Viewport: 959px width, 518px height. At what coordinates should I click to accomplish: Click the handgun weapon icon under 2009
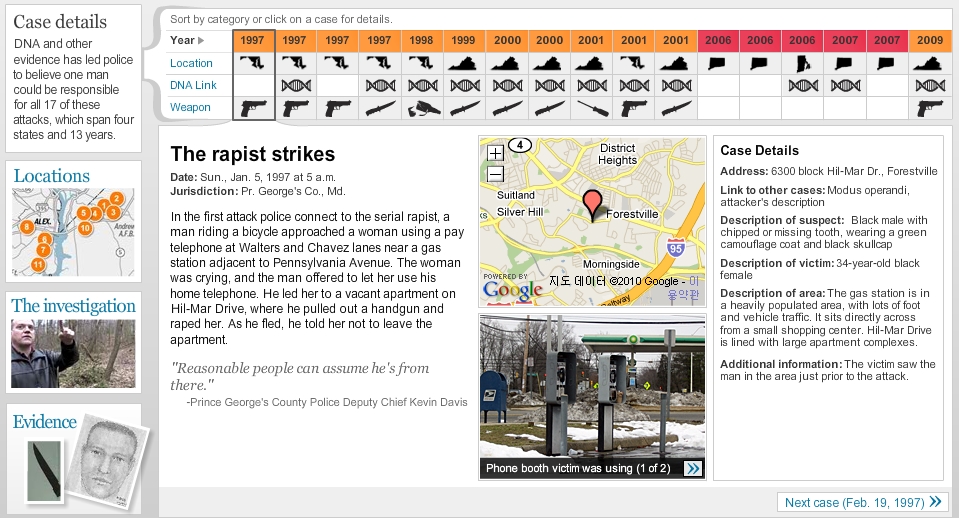point(930,108)
